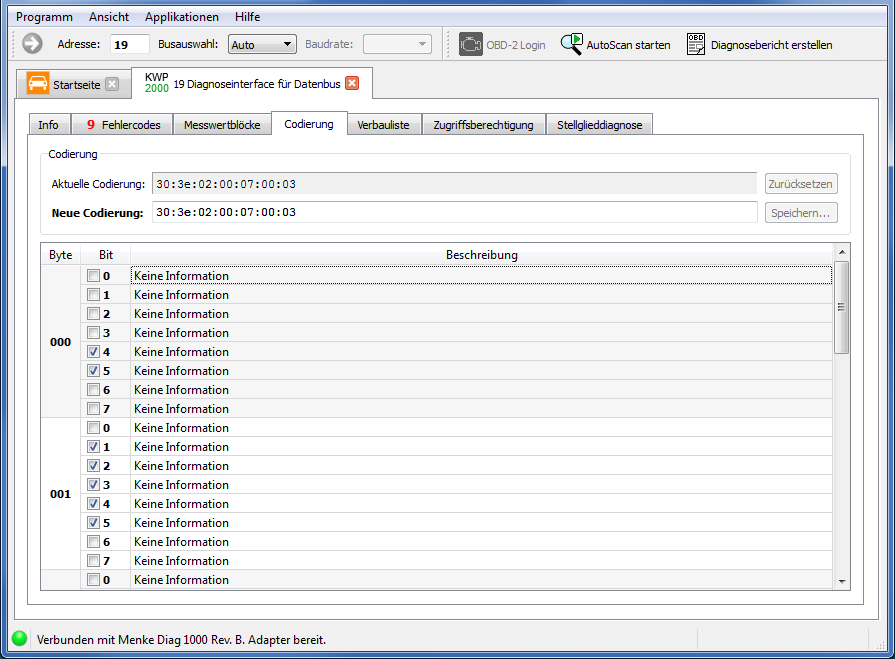Click the gray arrow connect icon
Viewport: 895px width, 659px height.
tap(32, 44)
